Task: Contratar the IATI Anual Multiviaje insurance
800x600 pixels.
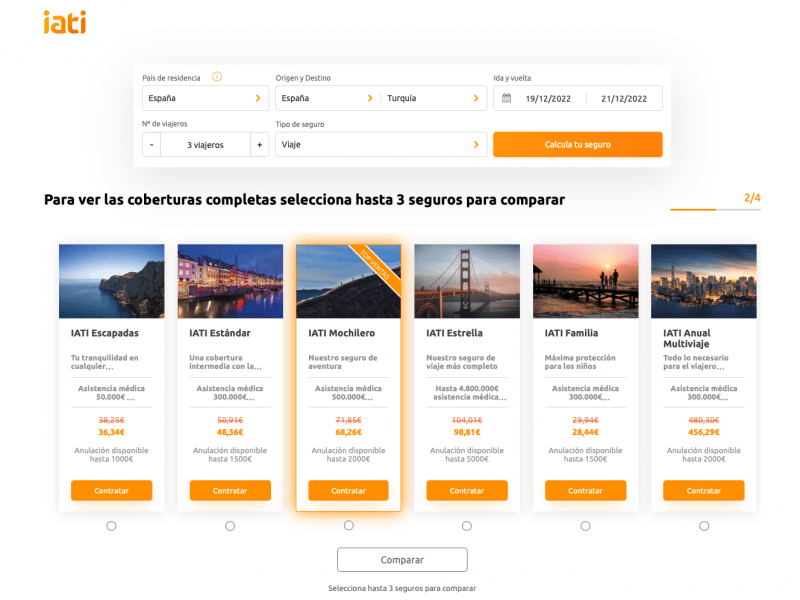Action: tap(704, 490)
